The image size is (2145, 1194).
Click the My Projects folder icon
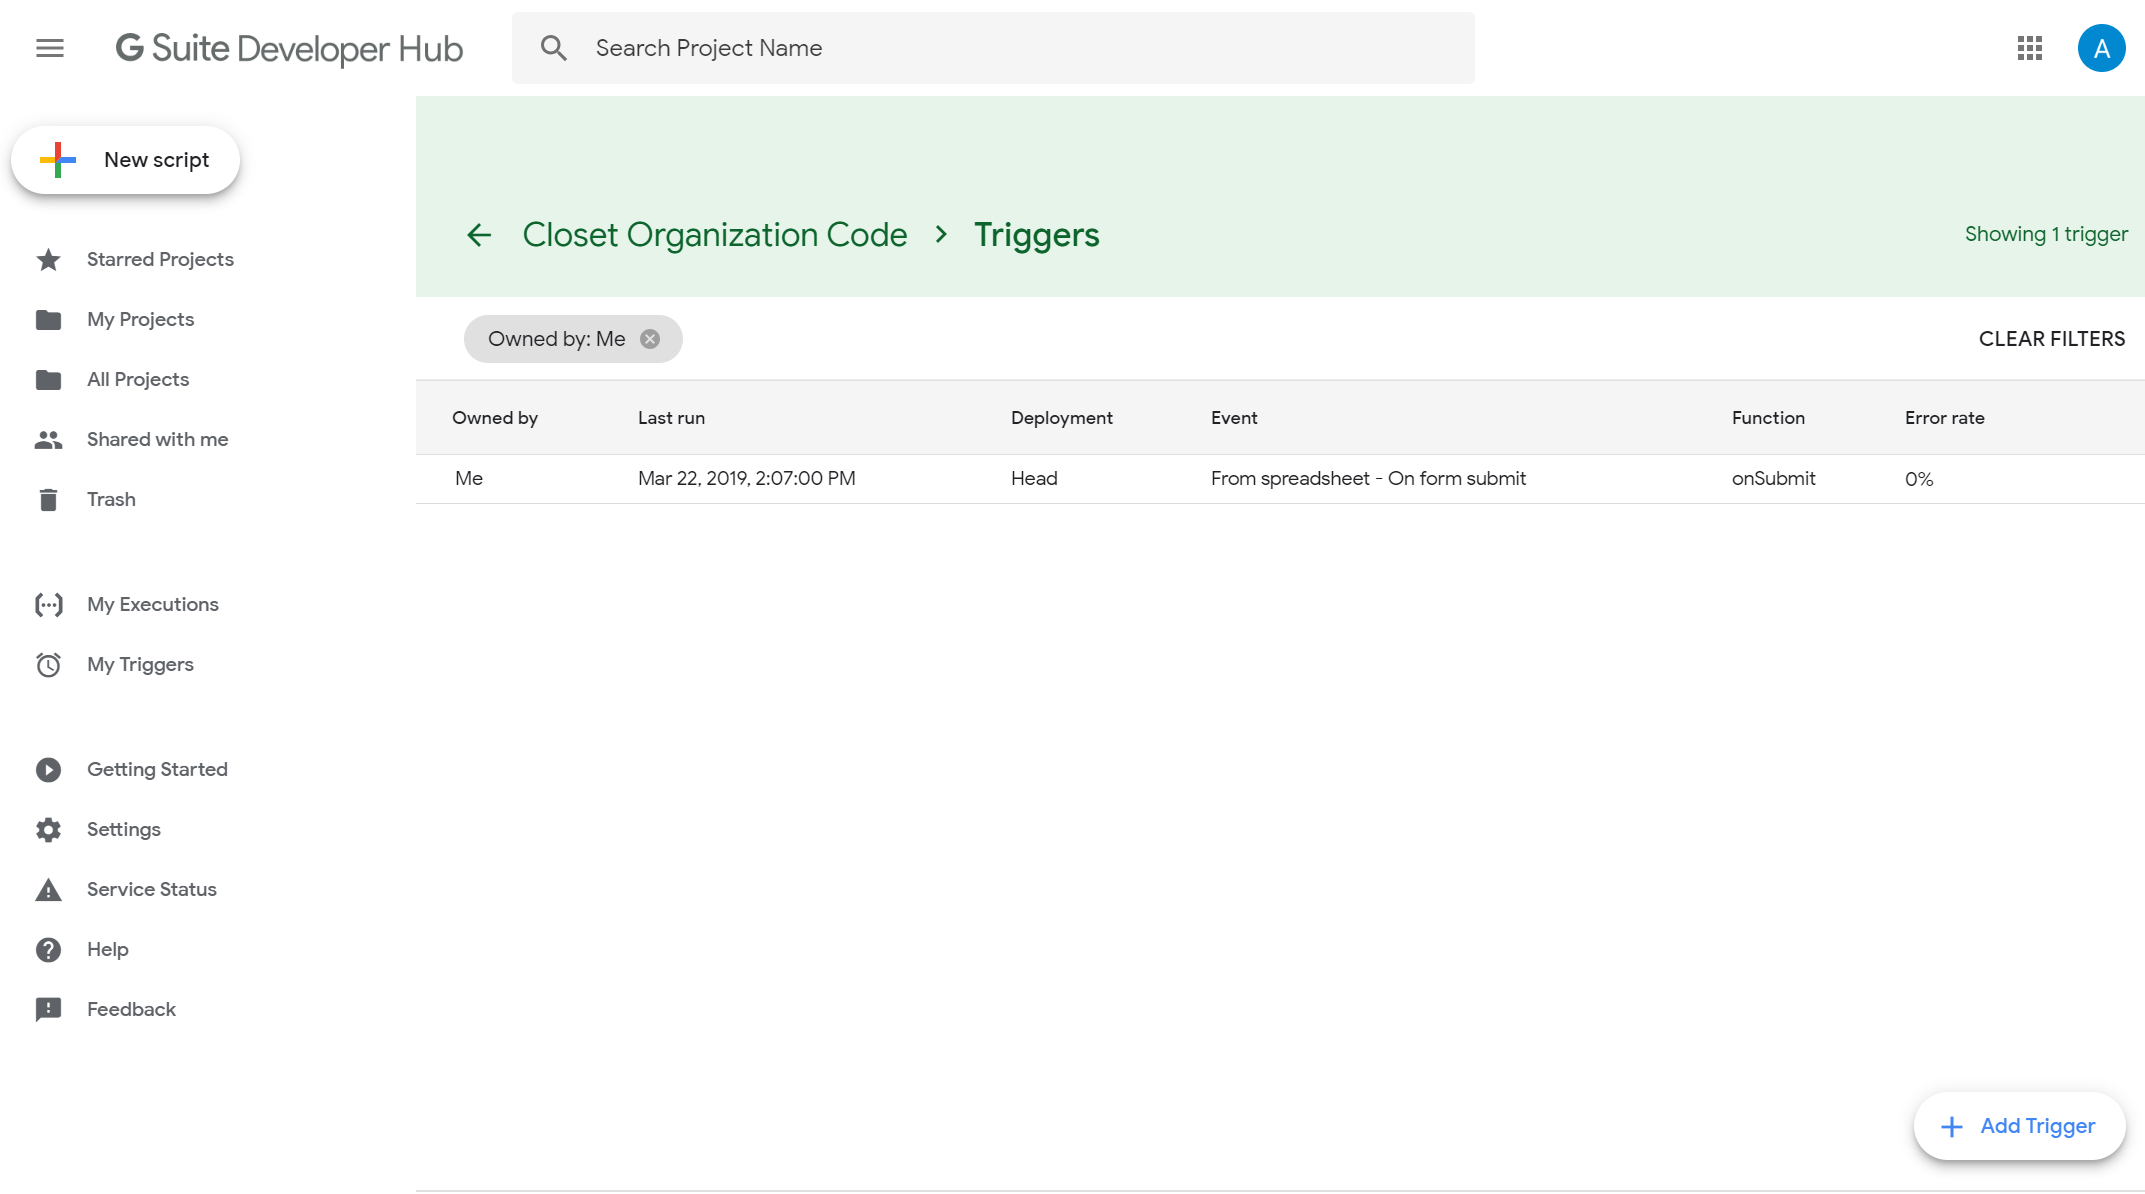click(x=48, y=320)
